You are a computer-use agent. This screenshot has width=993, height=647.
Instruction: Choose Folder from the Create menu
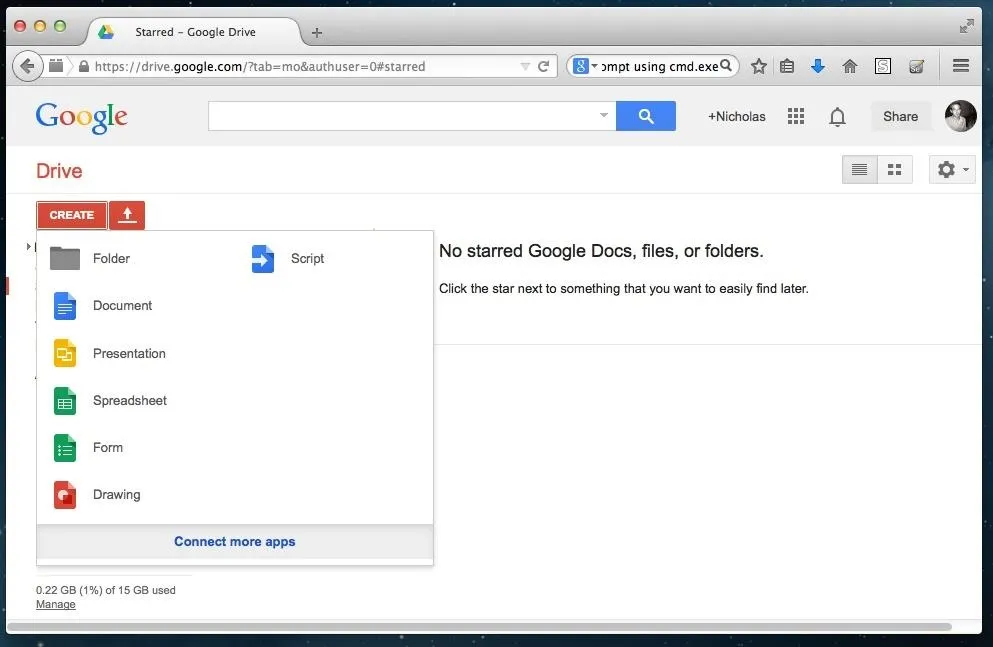(111, 258)
